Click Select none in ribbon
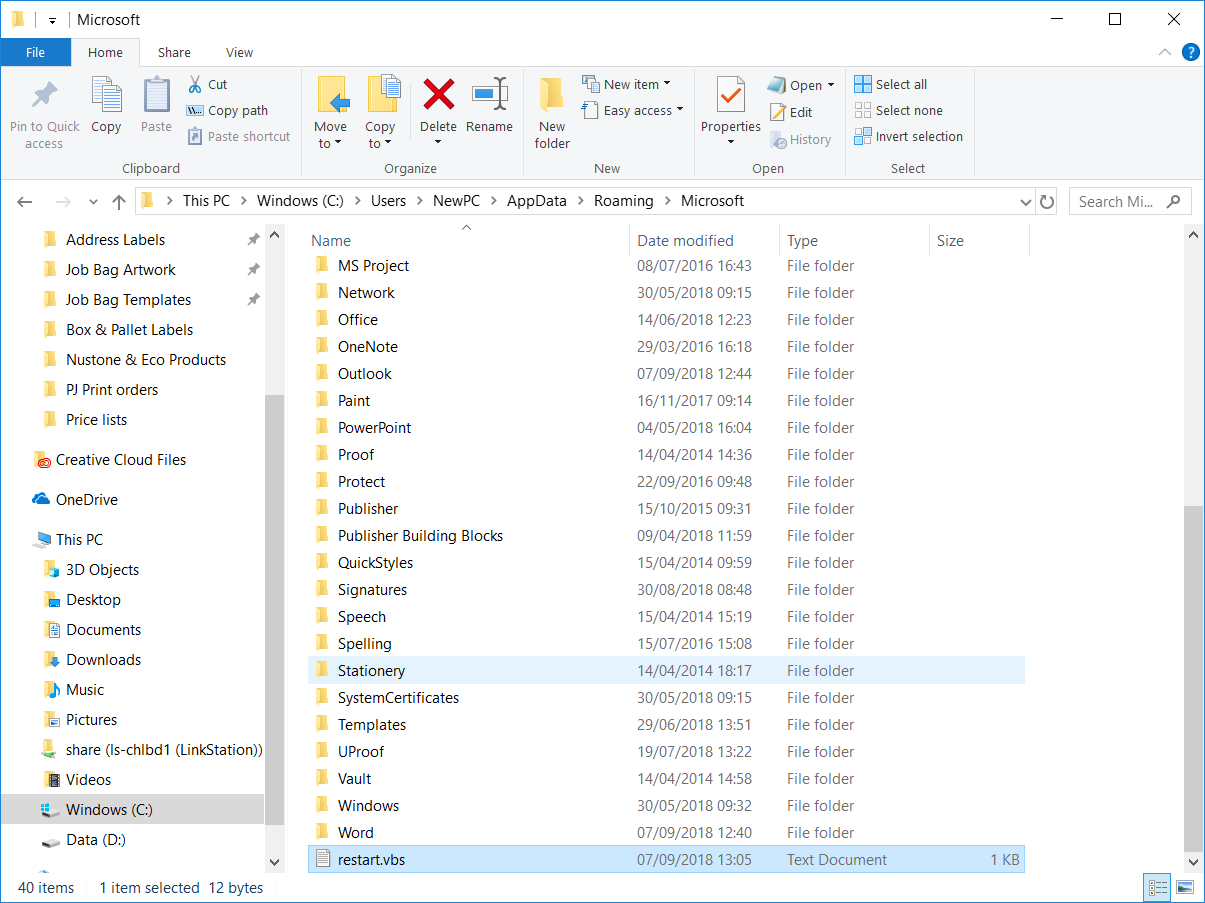The image size is (1205, 903). [x=899, y=110]
